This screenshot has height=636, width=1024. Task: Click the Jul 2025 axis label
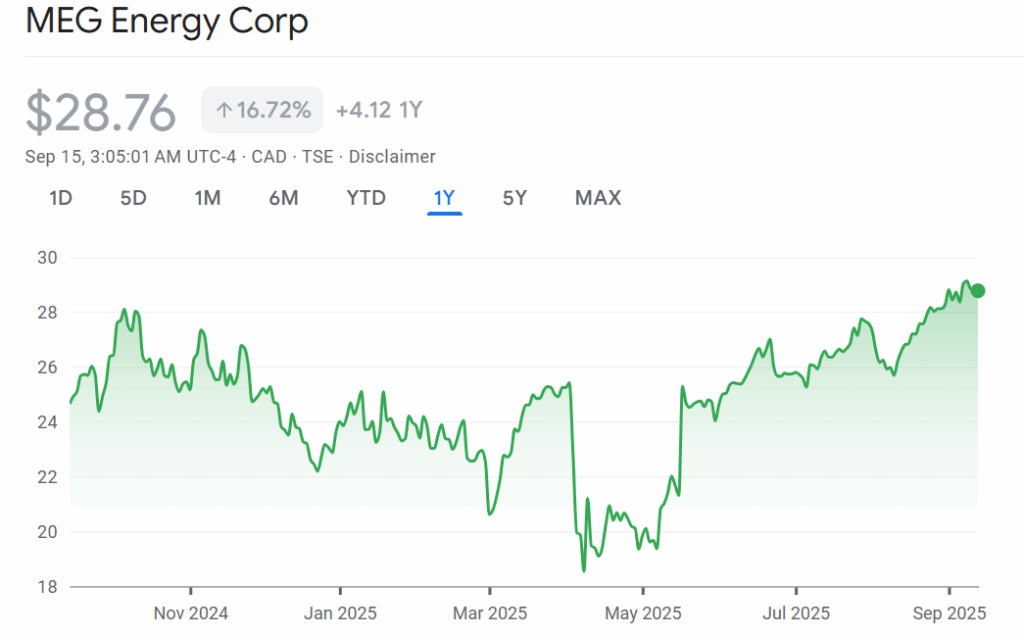tap(796, 613)
